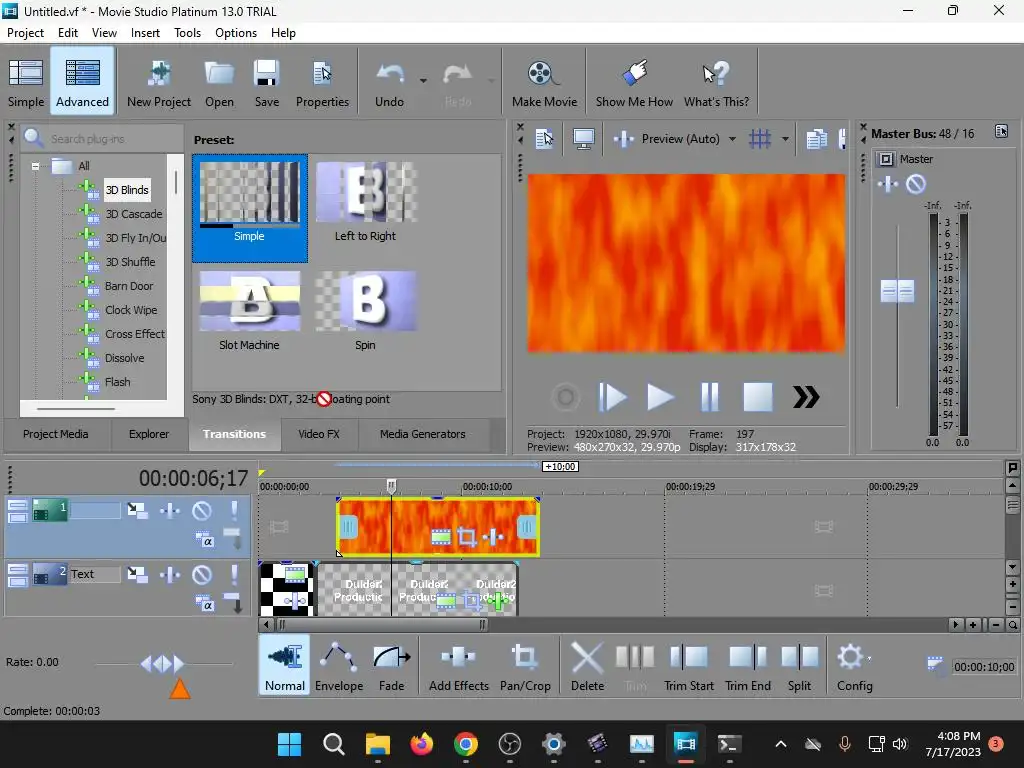Open video preview on external monitor
The width and height of the screenshot is (1024, 768).
tap(583, 138)
